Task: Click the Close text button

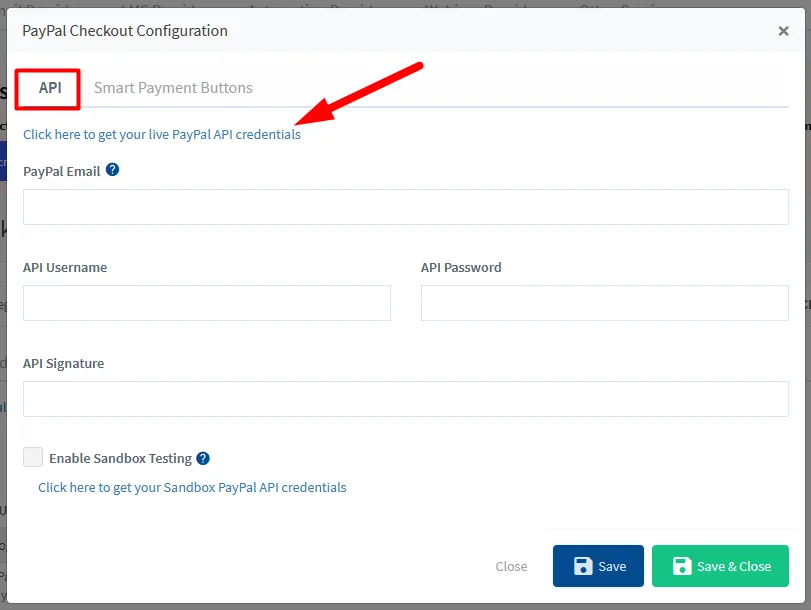Action: [512, 567]
